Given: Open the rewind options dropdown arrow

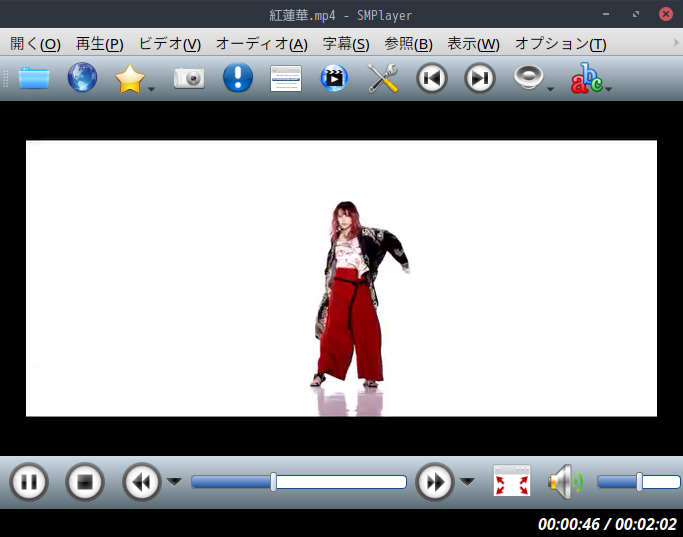Looking at the screenshot, I should pos(174,482).
